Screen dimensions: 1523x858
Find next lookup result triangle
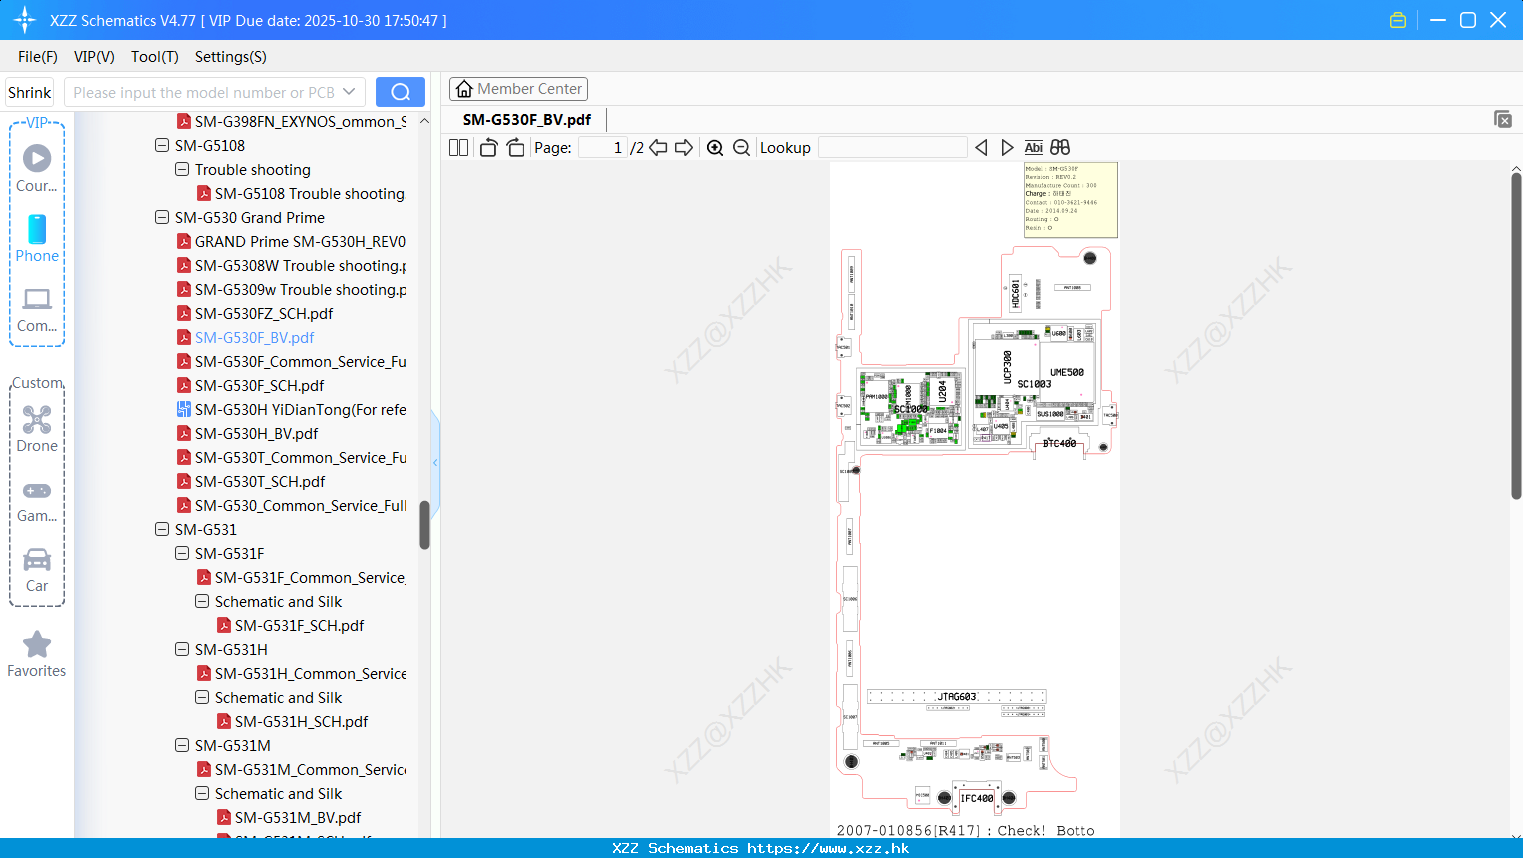click(1007, 147)
